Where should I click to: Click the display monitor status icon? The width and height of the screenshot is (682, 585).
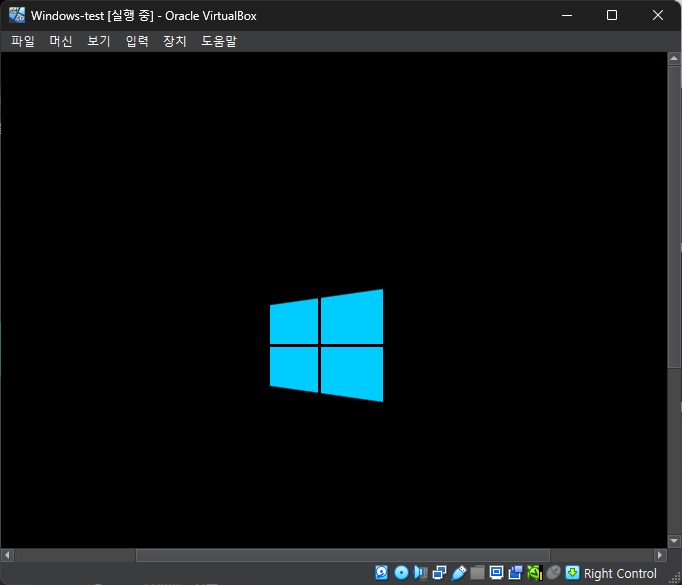point(496,573)
